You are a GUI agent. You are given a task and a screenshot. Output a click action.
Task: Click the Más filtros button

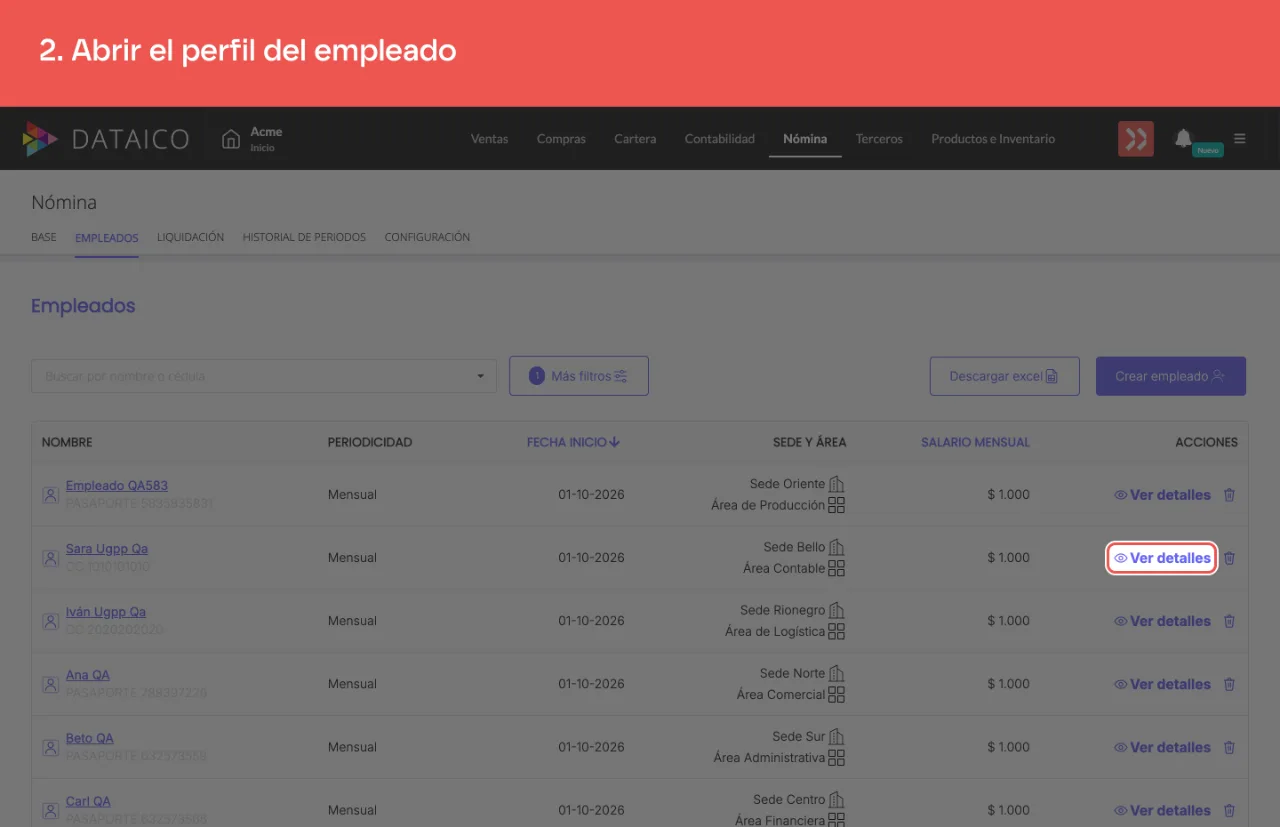click(x=579, y=376)
